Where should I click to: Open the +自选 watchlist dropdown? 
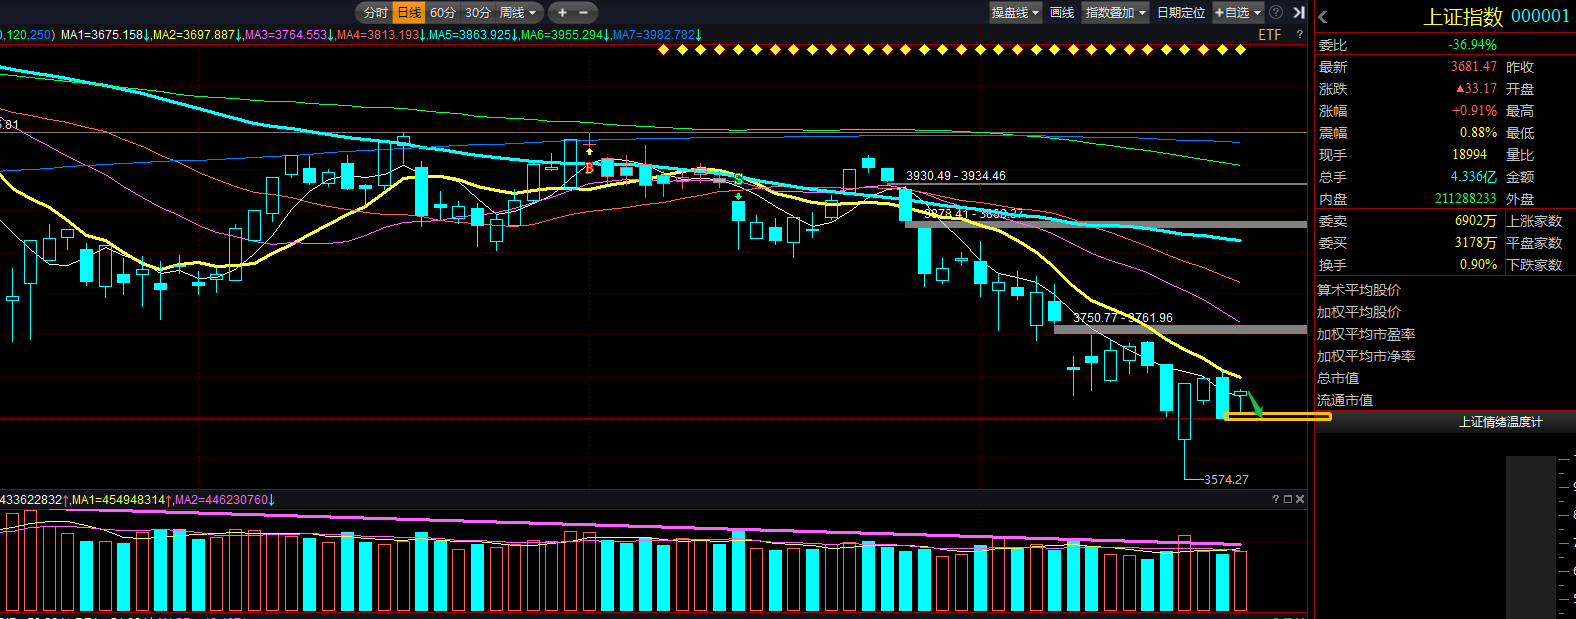pyautogui.click(x=1238, y=13)
